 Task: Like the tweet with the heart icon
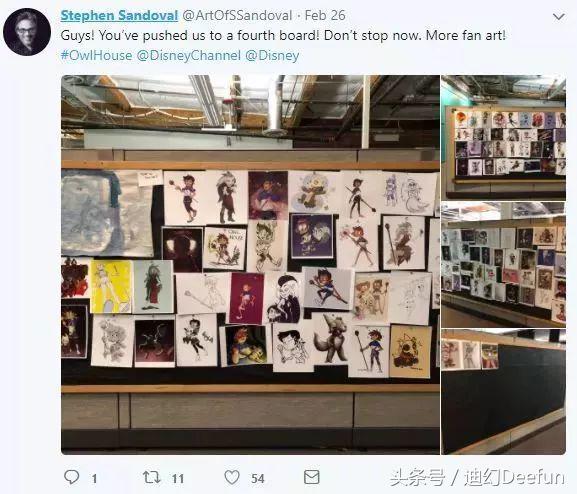tap(232, 477)
